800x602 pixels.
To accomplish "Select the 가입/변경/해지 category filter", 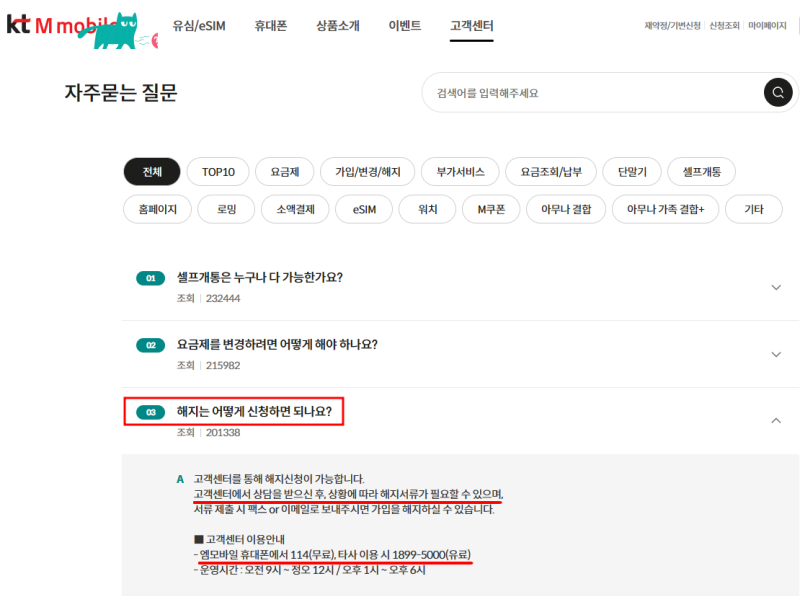I will (367, 172).
